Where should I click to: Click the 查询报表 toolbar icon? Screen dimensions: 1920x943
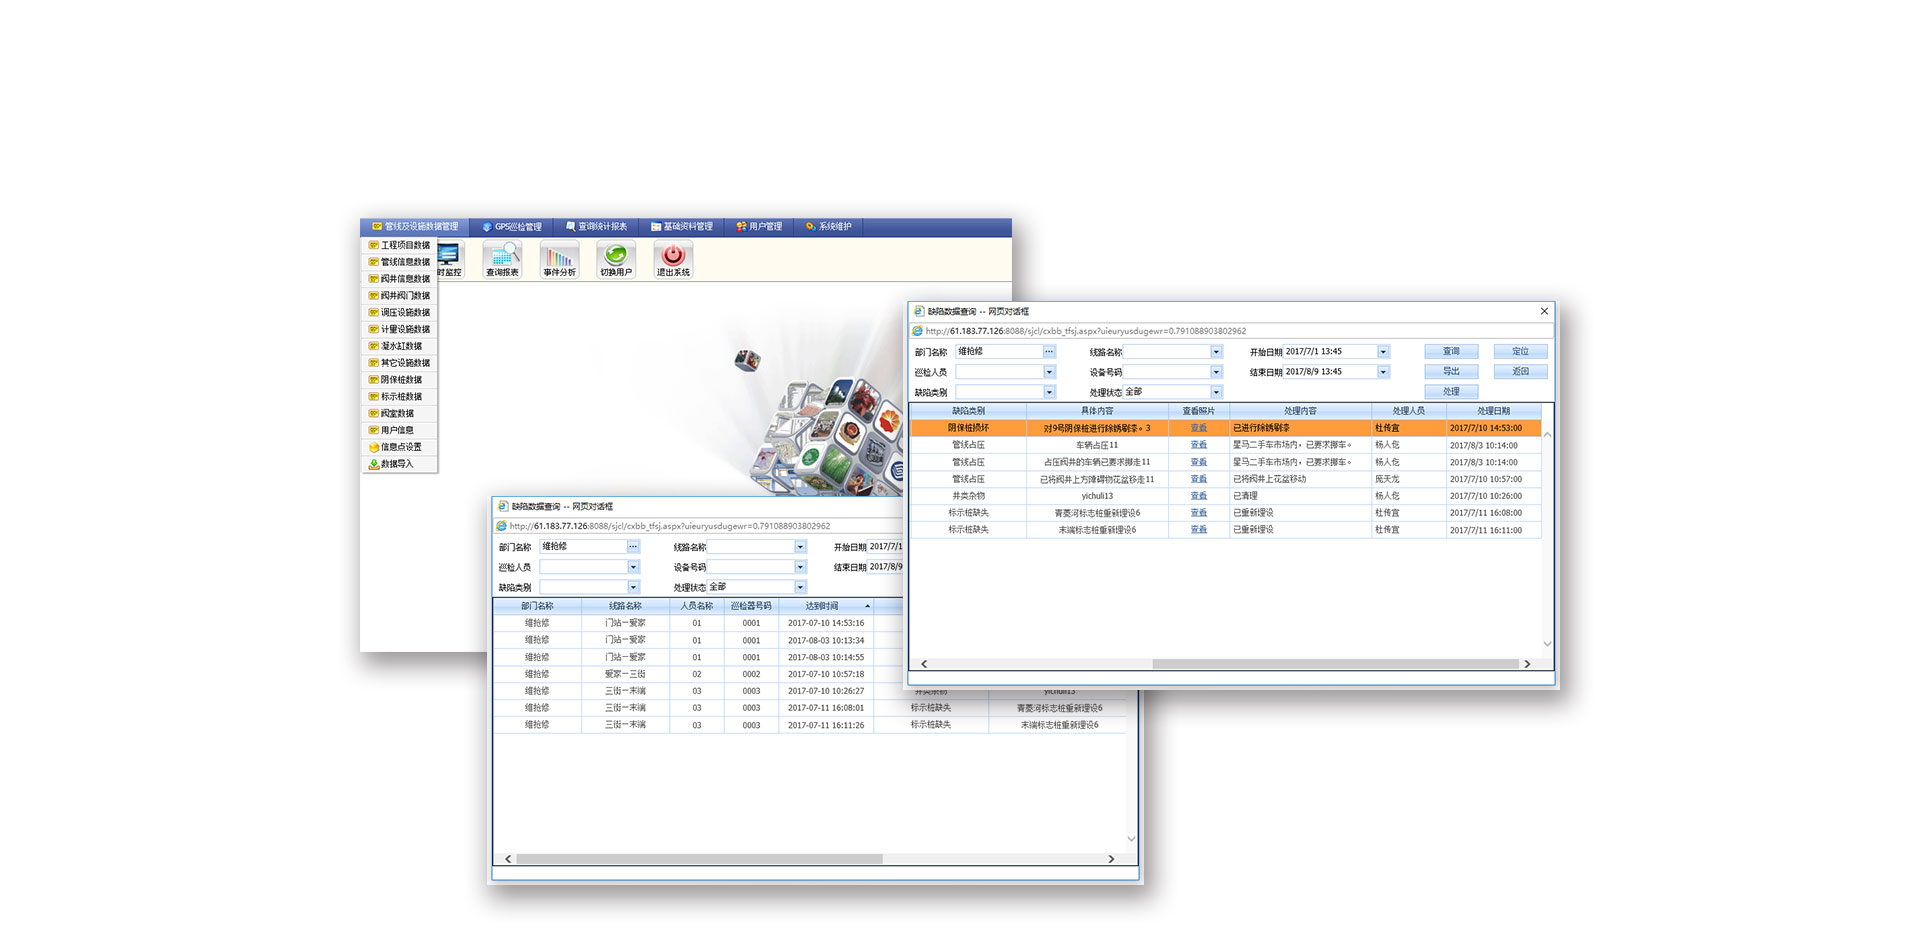pos(502,259)
